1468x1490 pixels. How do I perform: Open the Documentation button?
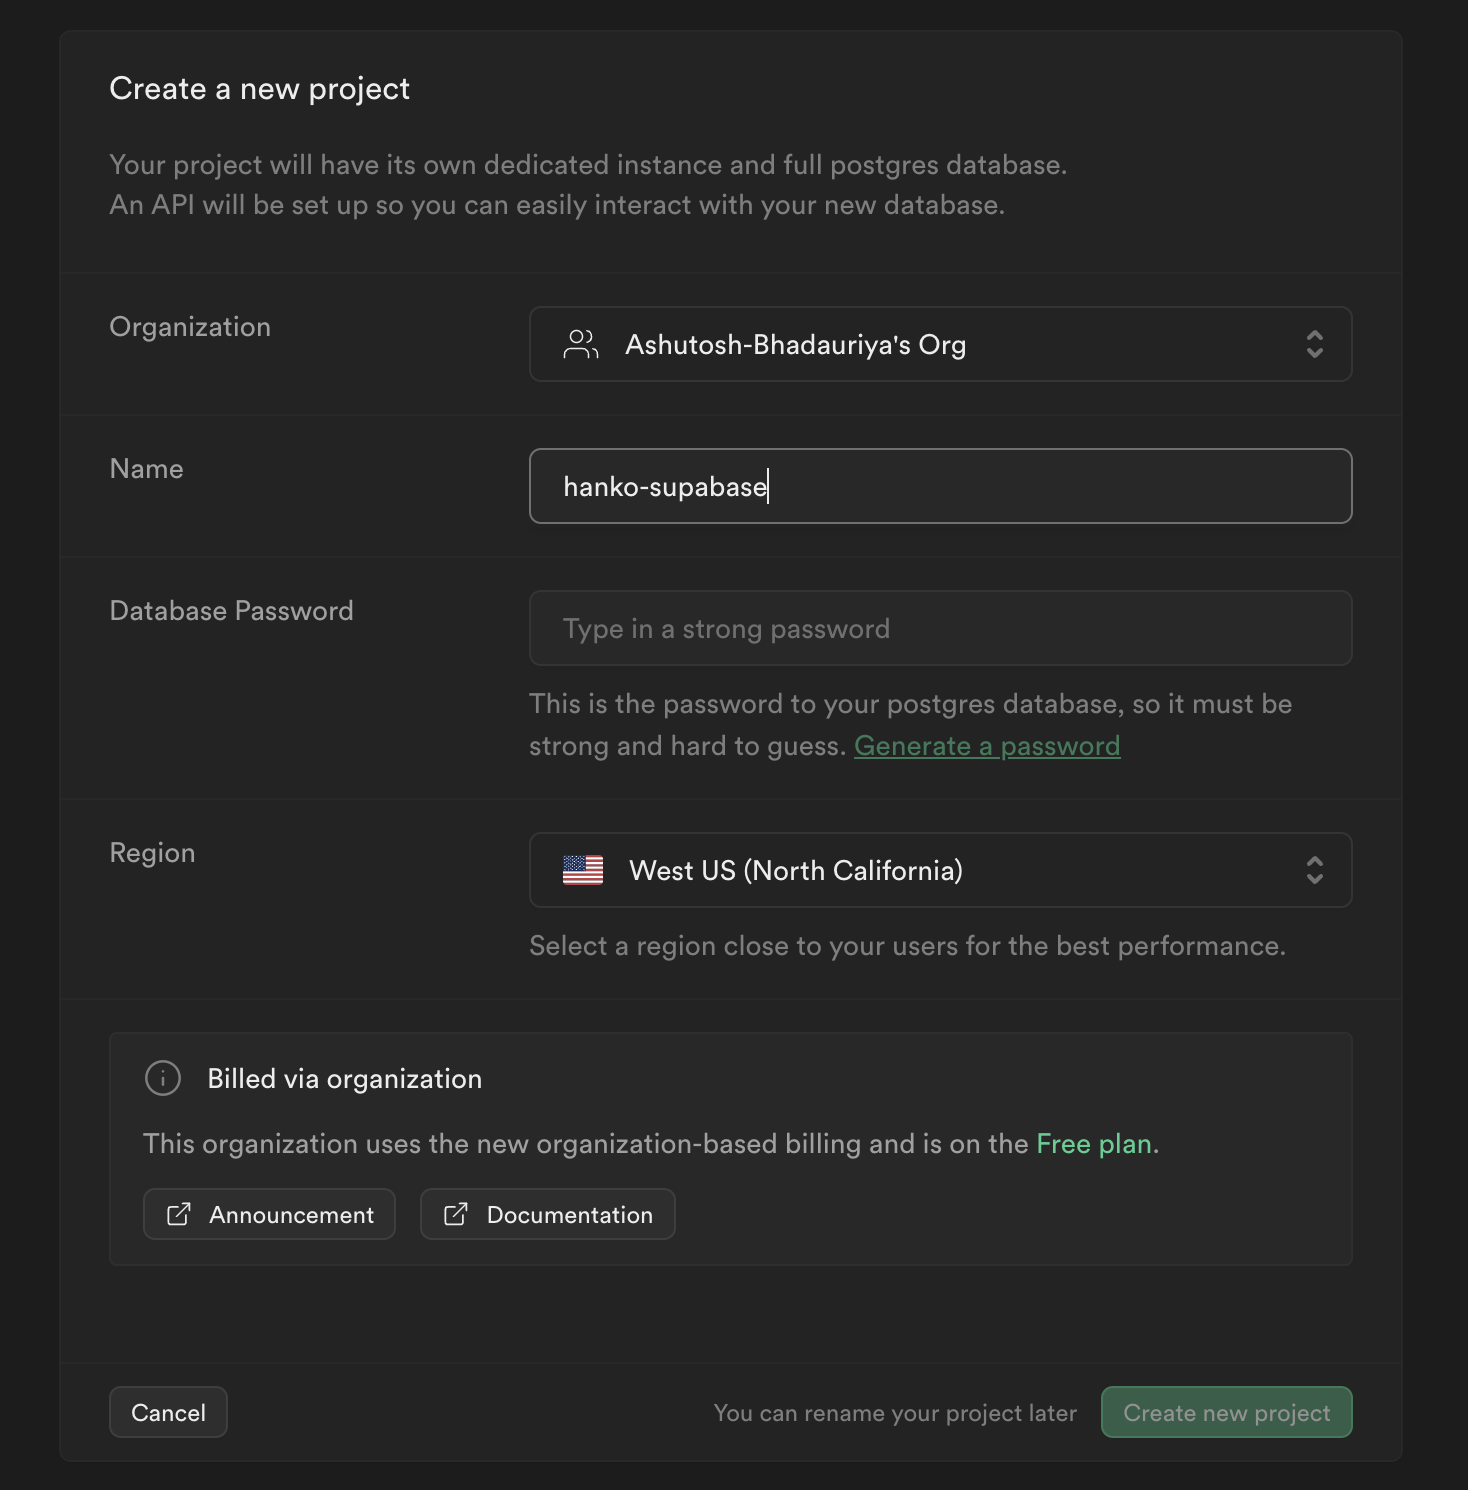tap(547, 1214)
